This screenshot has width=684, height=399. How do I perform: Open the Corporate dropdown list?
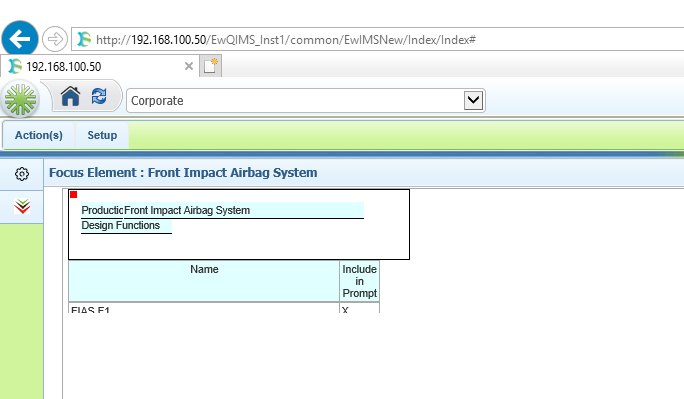pyautogui.click(x=306, y=101)
